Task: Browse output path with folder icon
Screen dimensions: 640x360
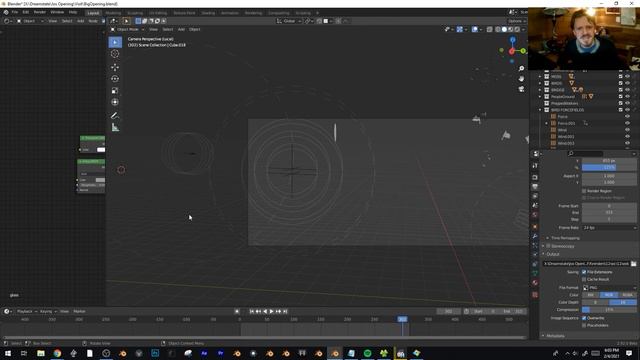Action: [x=633, y=264]
